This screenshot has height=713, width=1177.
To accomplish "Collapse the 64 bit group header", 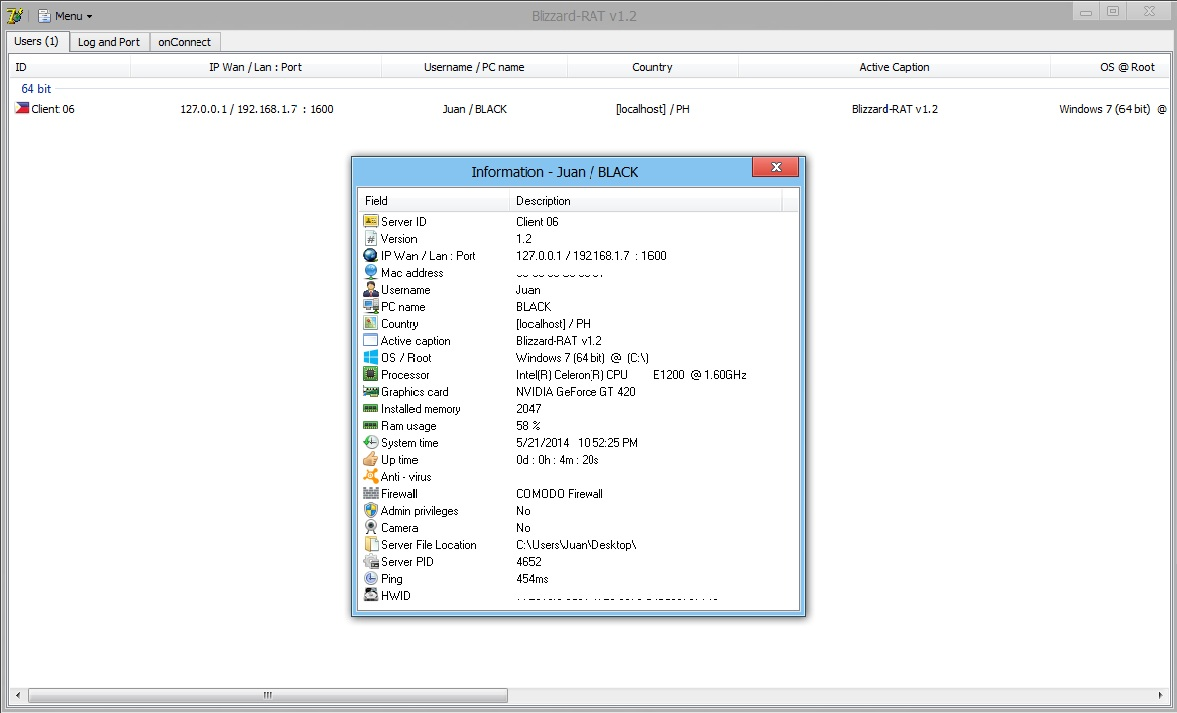I will (x=36, y=89).
